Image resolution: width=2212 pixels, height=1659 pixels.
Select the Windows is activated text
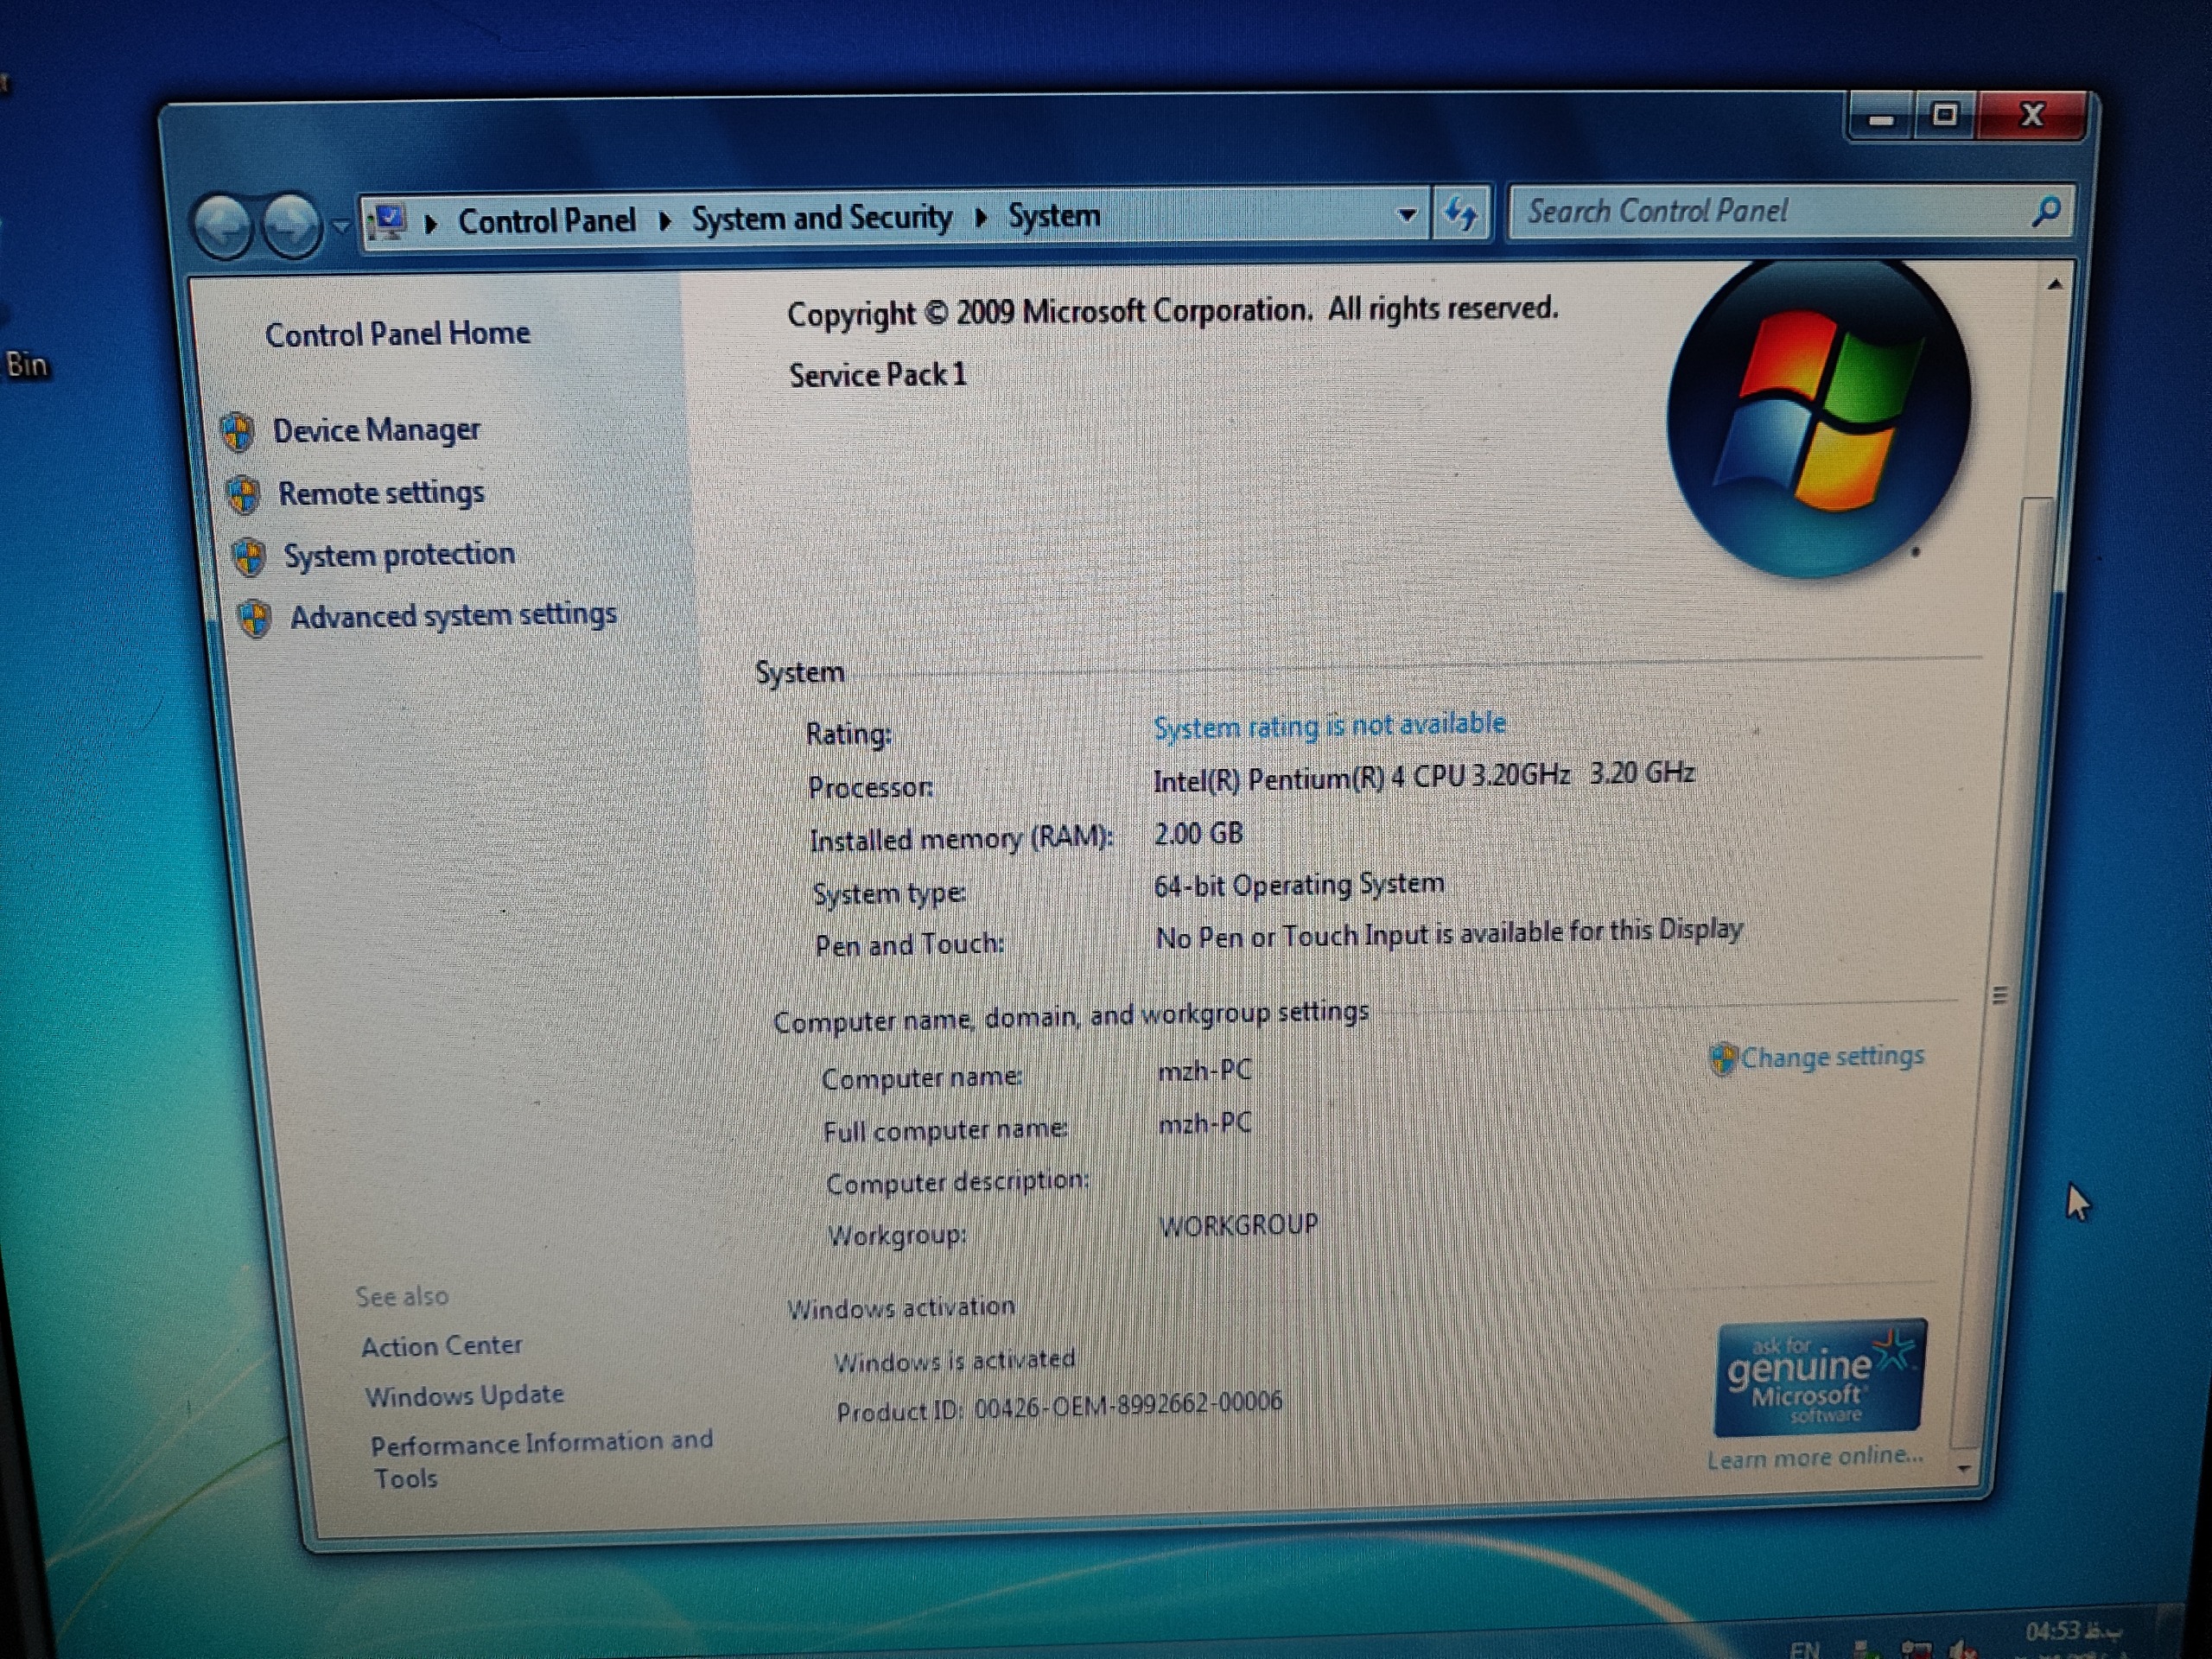pyautogui.click(x=955, y=1360)
